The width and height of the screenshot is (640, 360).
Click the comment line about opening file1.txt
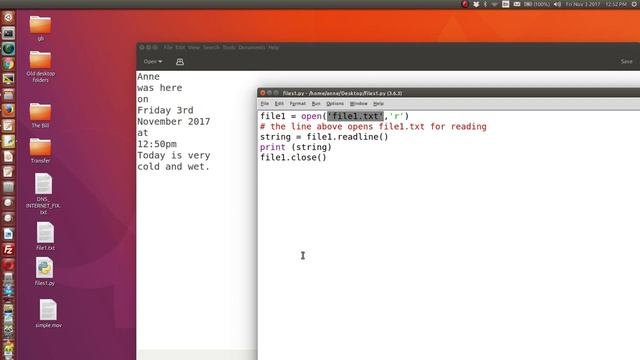(x=373, y=127)
